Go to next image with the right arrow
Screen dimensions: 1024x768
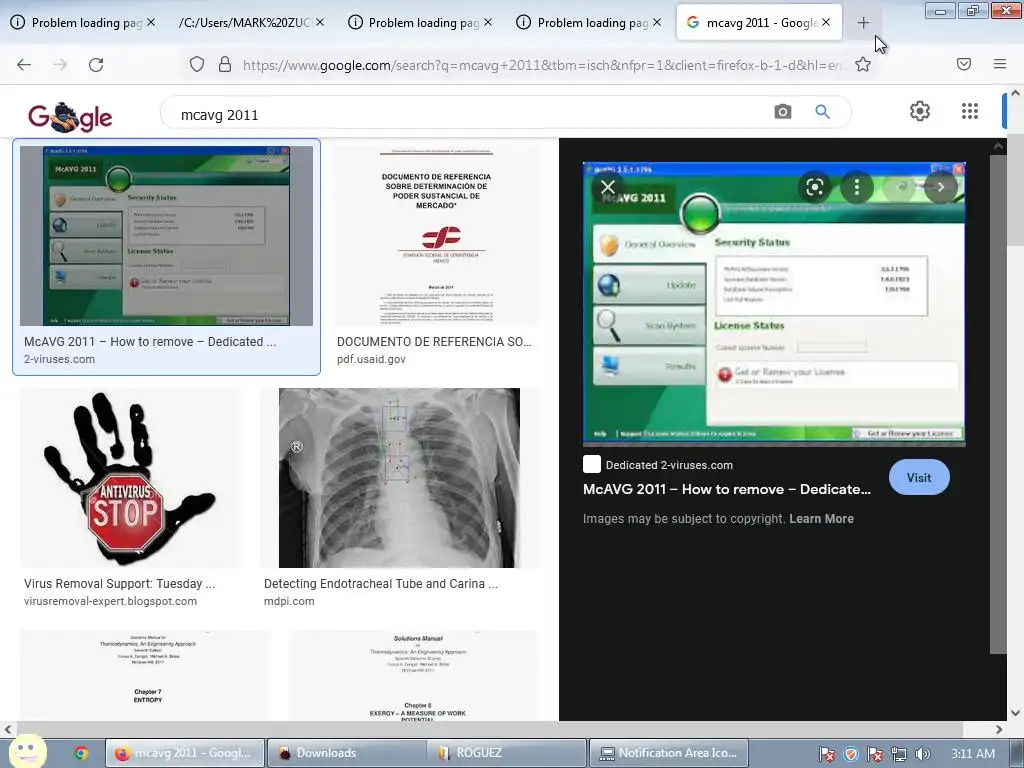941,187
